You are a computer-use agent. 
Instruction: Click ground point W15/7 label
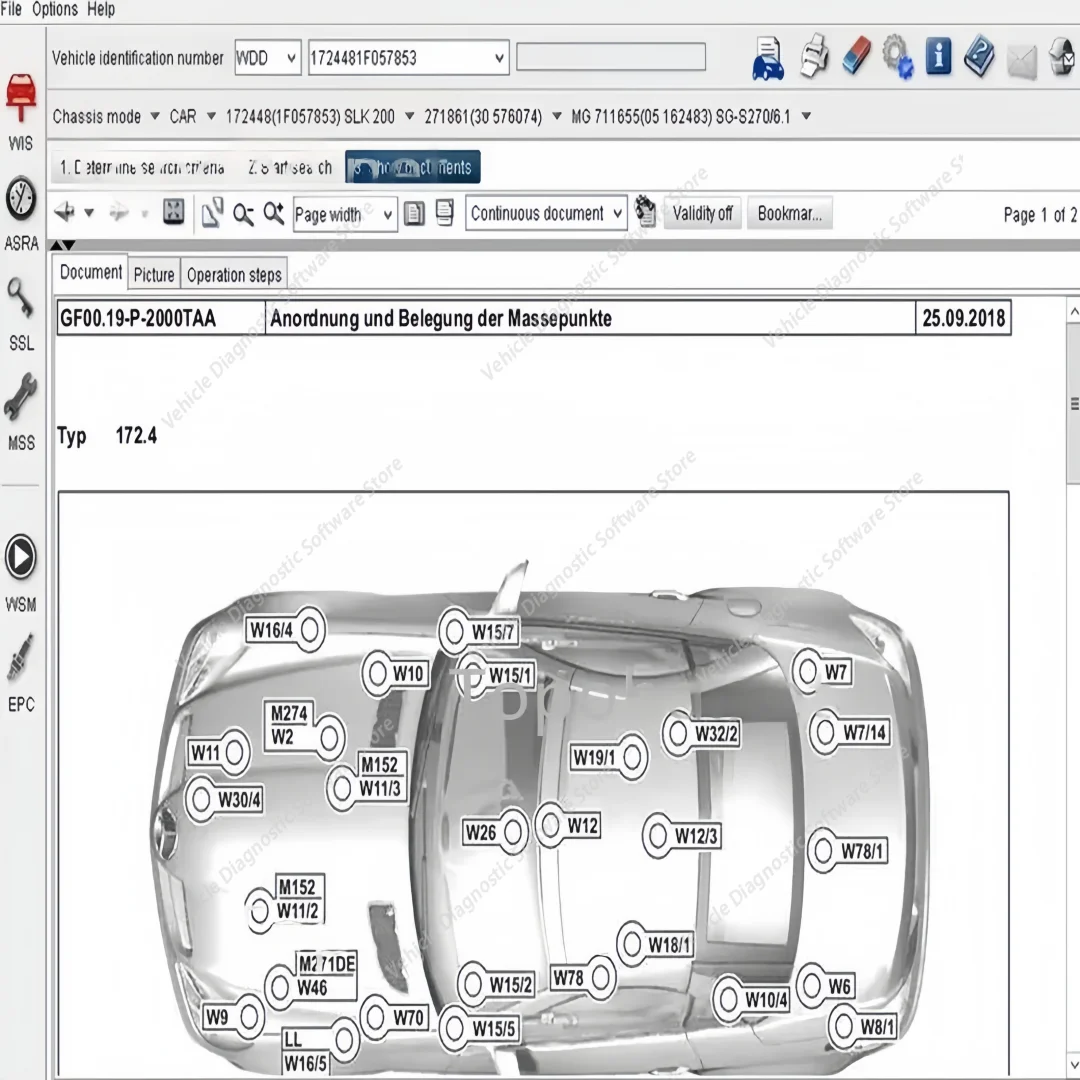click(x=493, y=632)
